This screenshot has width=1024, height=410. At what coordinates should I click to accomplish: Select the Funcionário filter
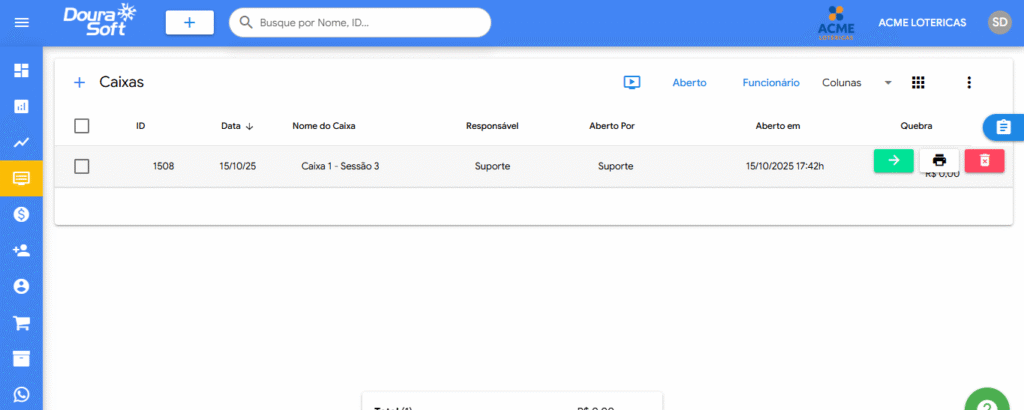[x=770, y=83]
